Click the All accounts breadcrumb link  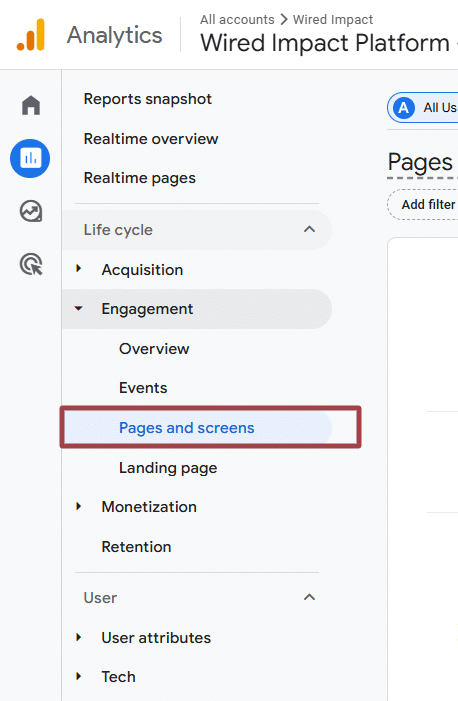tap(237, 20)
